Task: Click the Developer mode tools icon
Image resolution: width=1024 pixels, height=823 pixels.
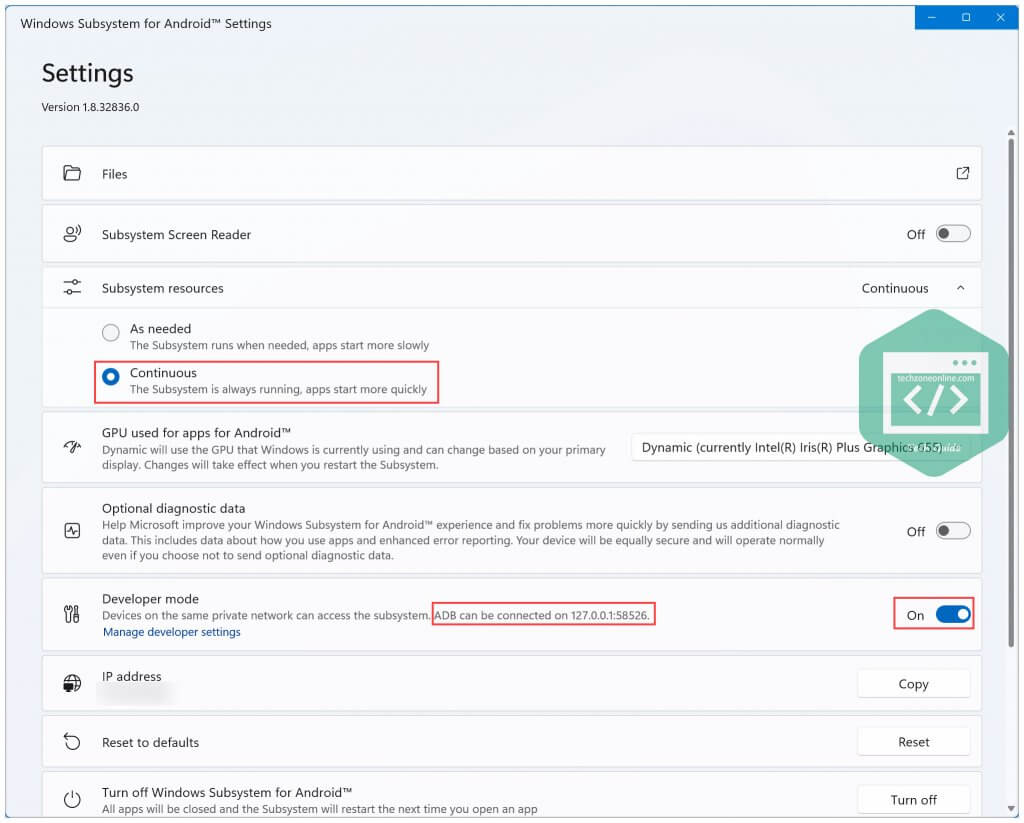Action: pos(71,614)
